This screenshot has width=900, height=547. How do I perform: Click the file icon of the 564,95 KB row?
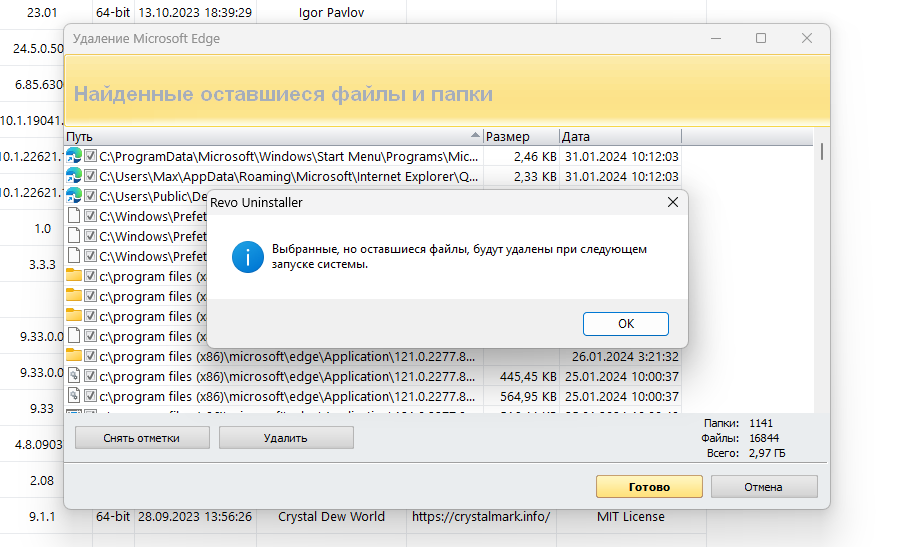pyautogui.click(x=73, y=396)
